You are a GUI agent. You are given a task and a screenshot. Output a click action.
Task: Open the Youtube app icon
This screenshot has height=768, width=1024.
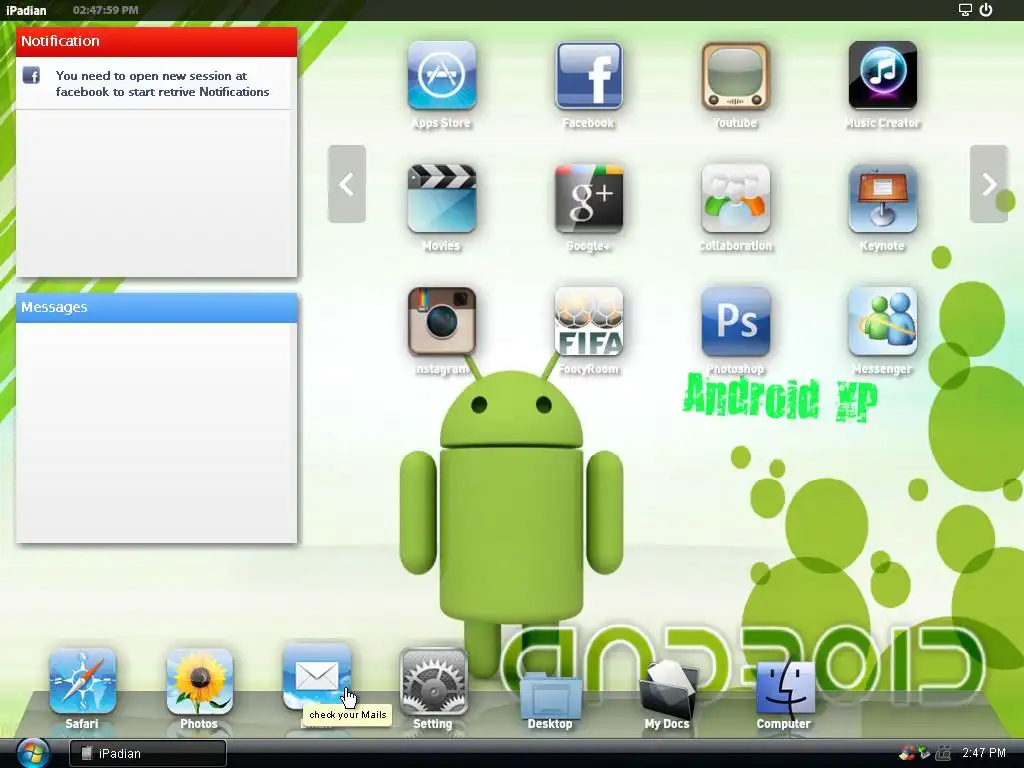[735, 75]
